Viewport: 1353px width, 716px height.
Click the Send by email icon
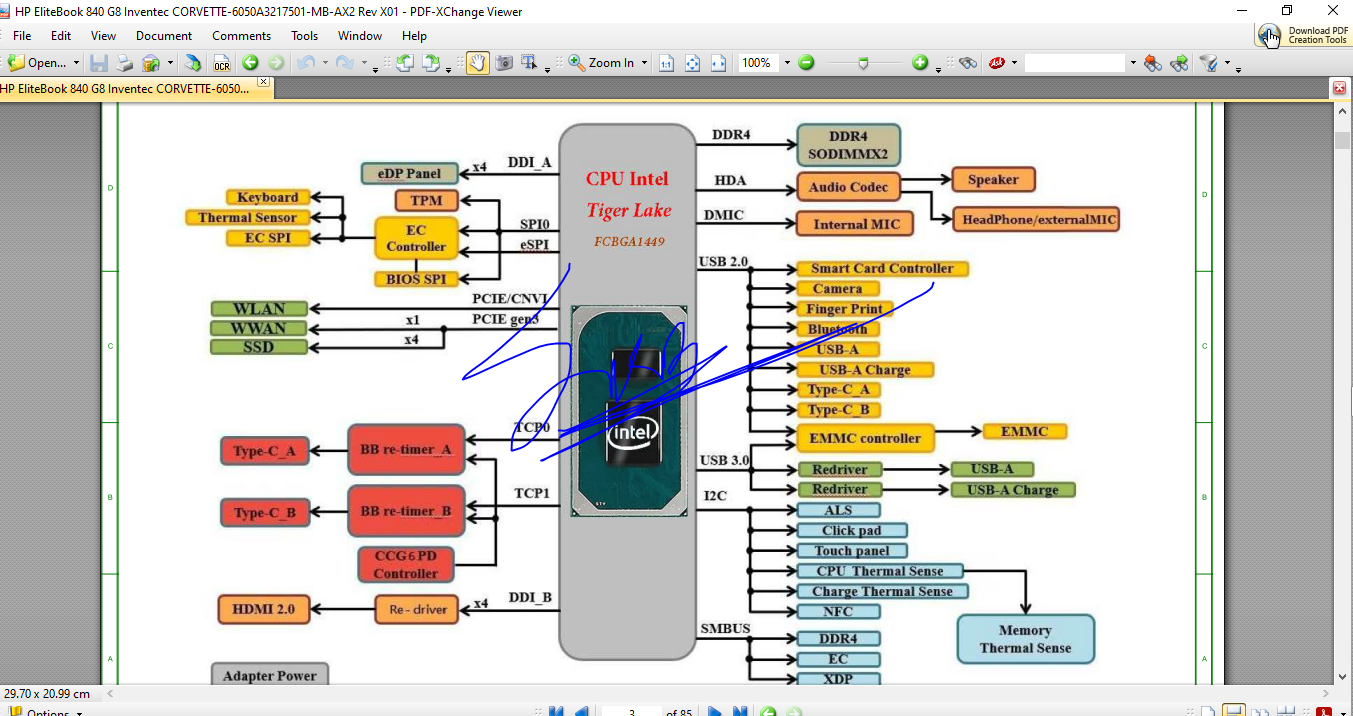pyautogui.click(x=150, y=62)
